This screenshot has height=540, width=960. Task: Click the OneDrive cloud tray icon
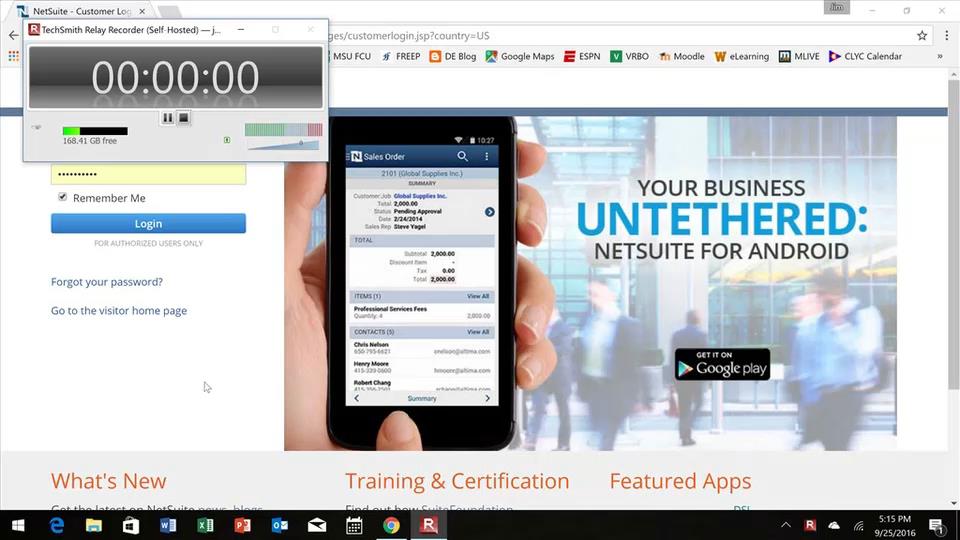tap(834, 525)
